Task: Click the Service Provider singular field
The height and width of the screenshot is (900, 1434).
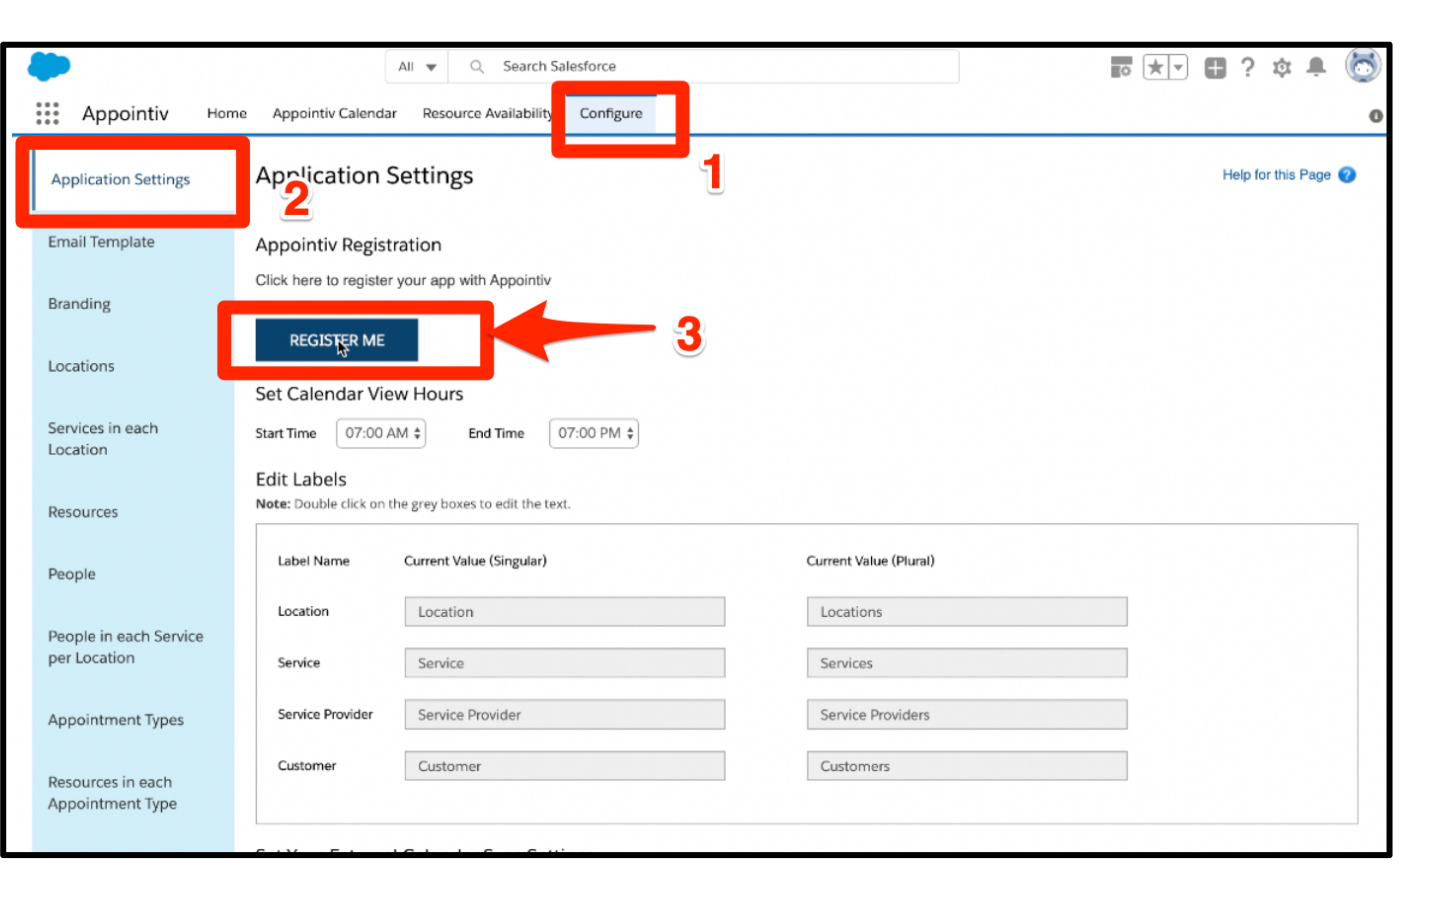Action: (565, 715)
